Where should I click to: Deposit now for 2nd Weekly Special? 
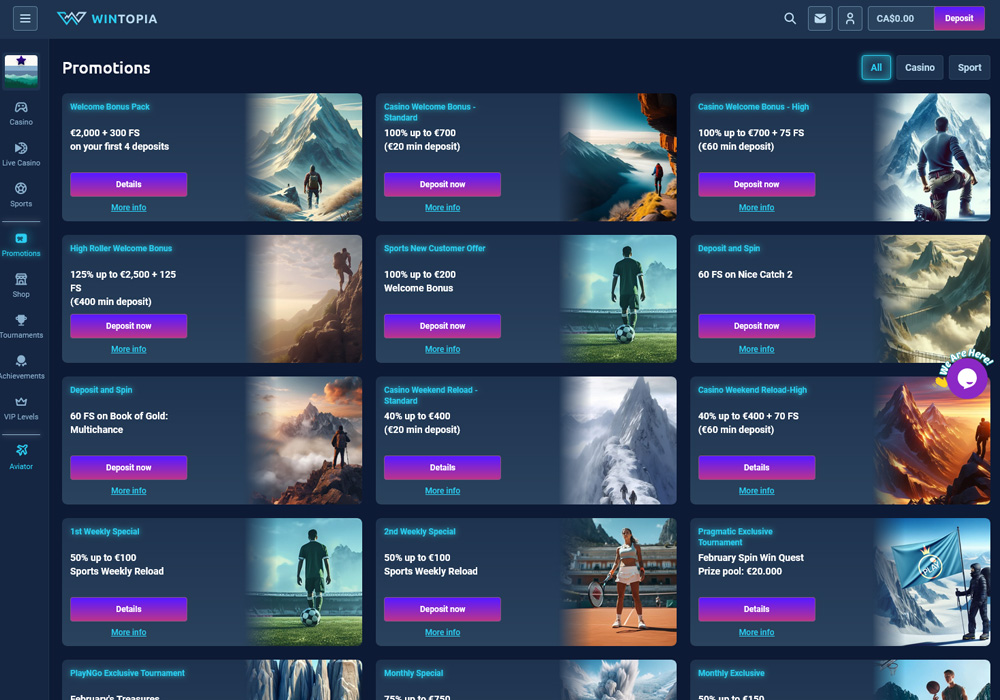[443, 609]
